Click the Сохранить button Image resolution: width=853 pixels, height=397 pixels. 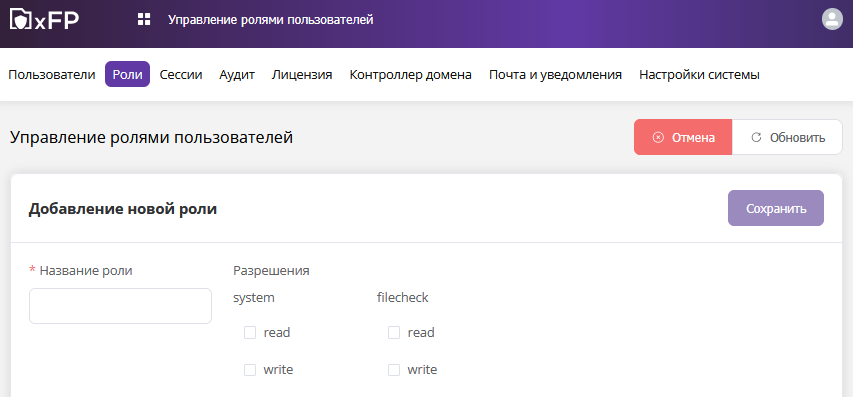pos(776,208)
